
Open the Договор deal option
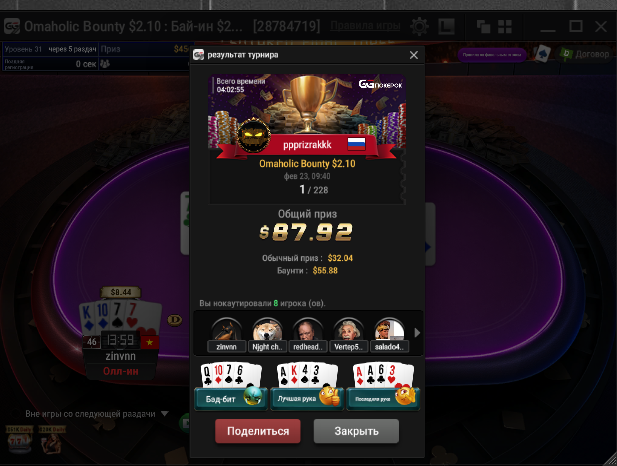pyautogui.click(x=584, y=54)
